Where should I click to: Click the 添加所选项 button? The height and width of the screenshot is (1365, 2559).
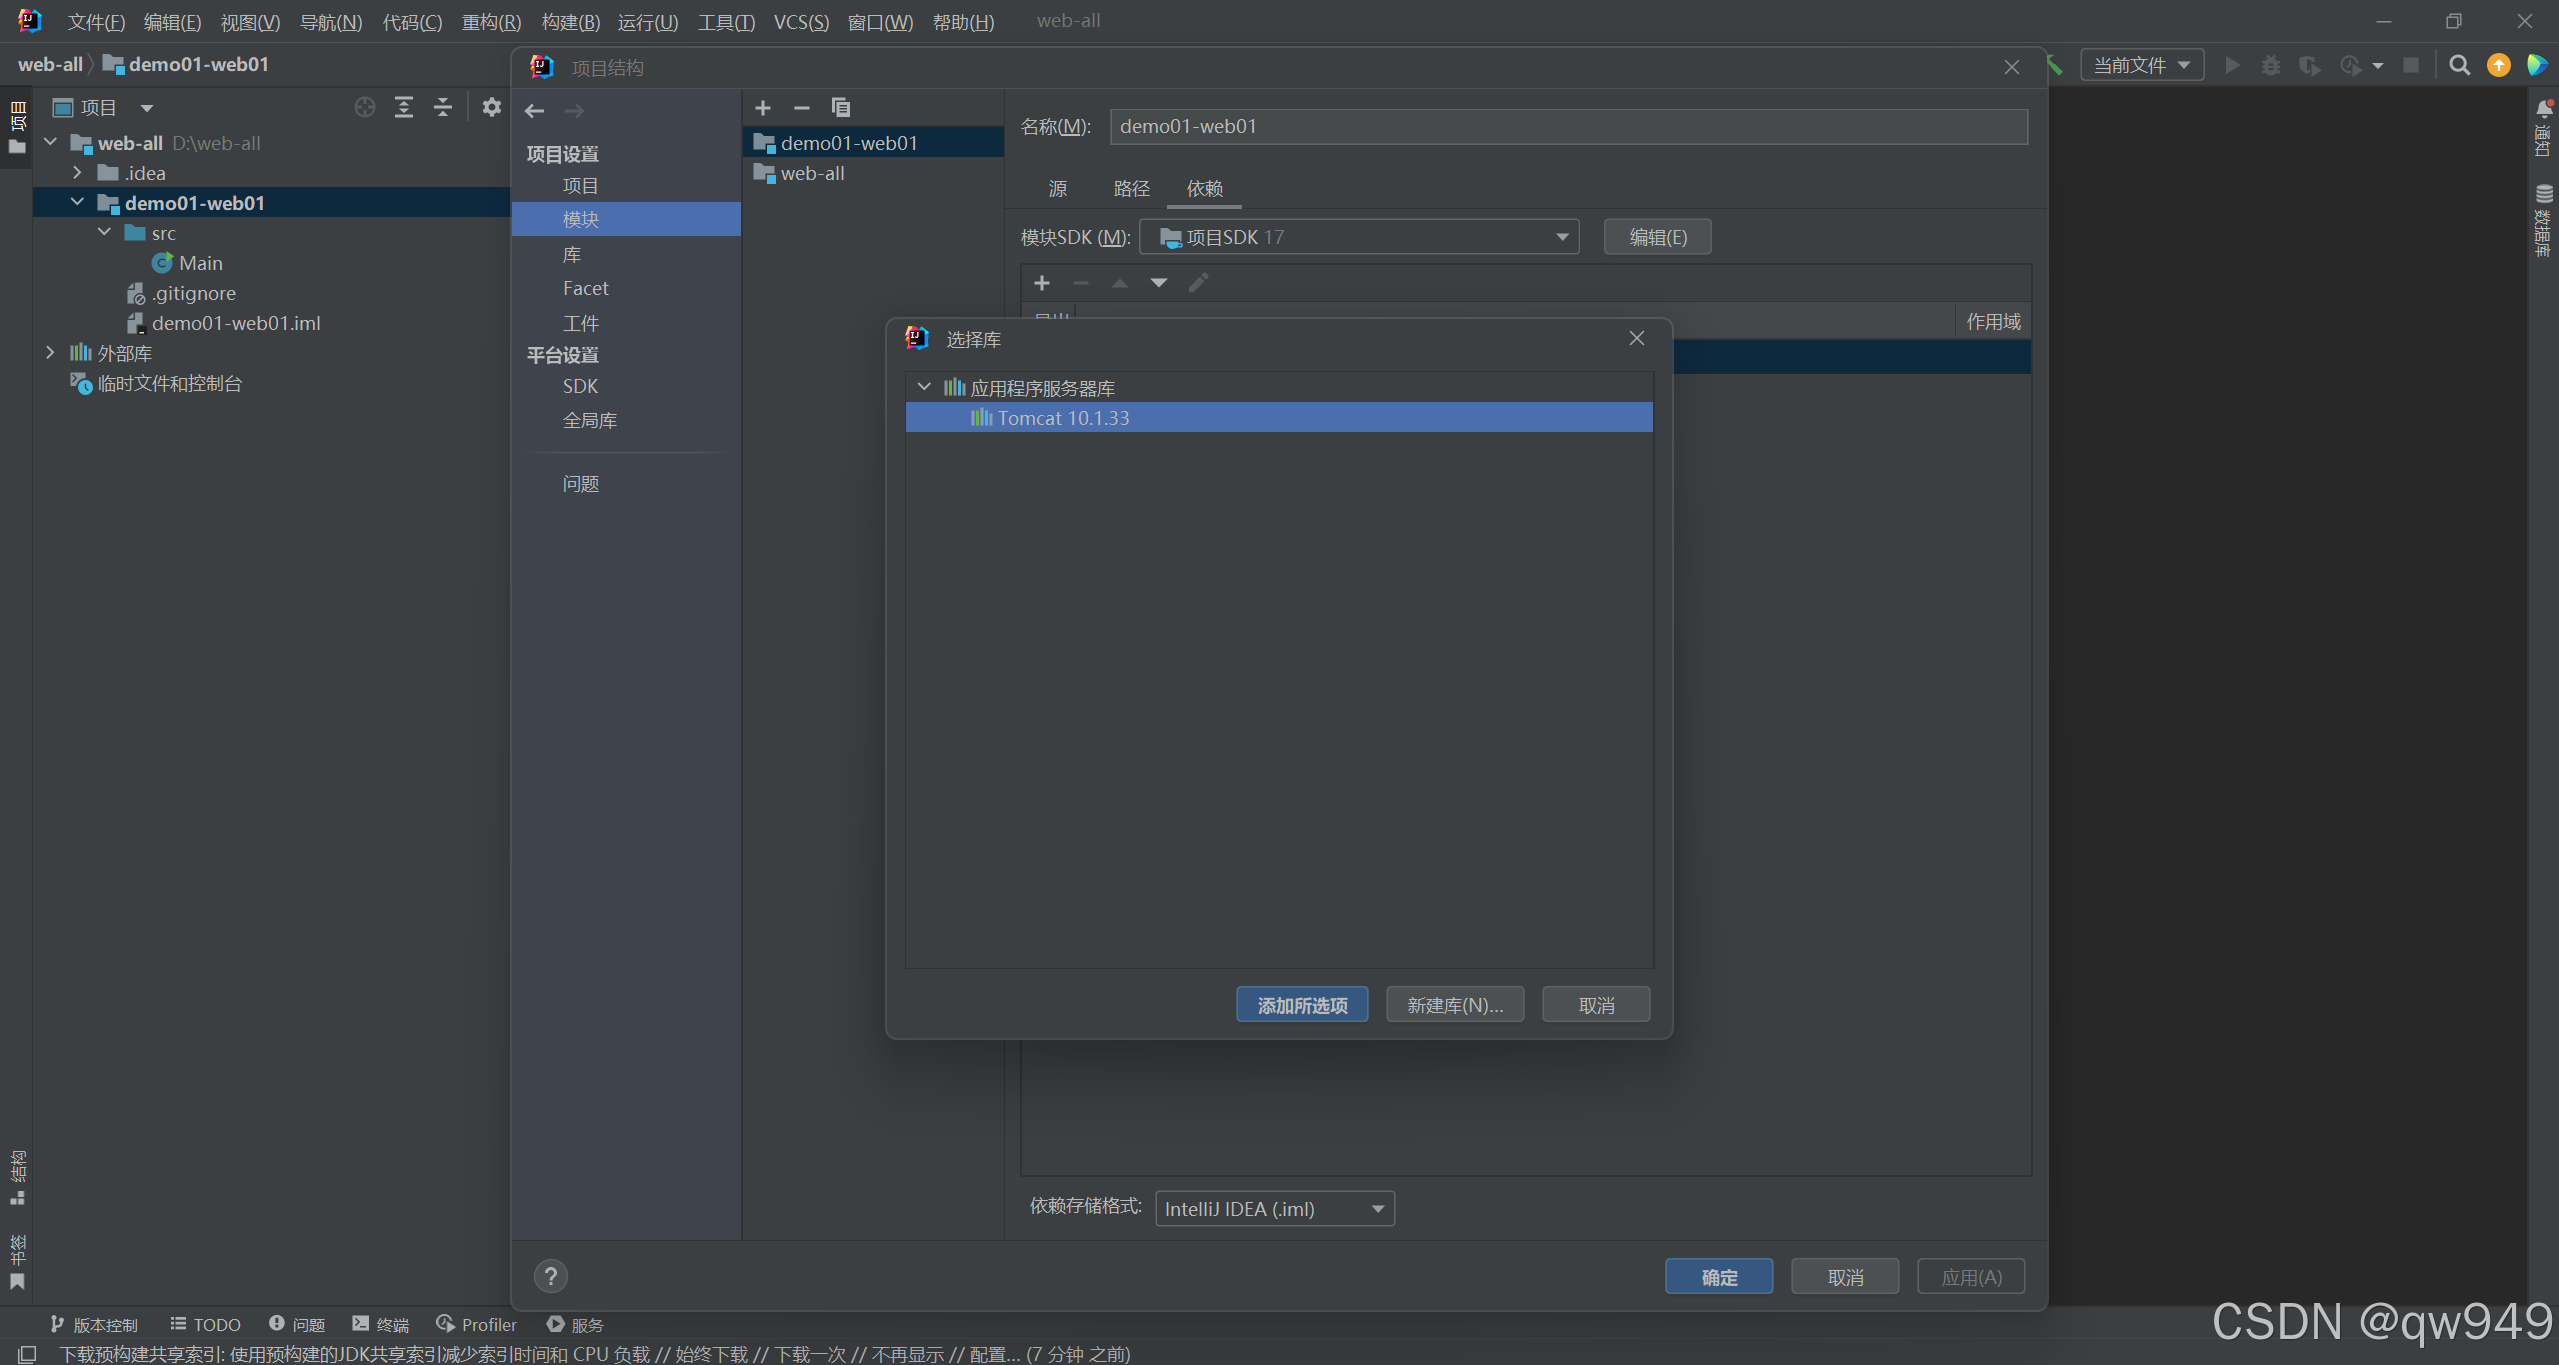(x=1302, y=1005)
